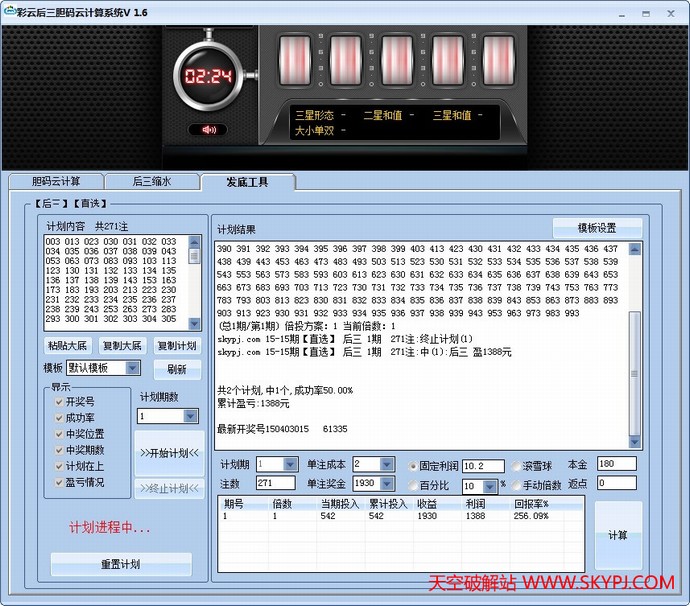Click the 本金 input field
The width and height of the screenshot is (690, 606).
tap(616, 464)
